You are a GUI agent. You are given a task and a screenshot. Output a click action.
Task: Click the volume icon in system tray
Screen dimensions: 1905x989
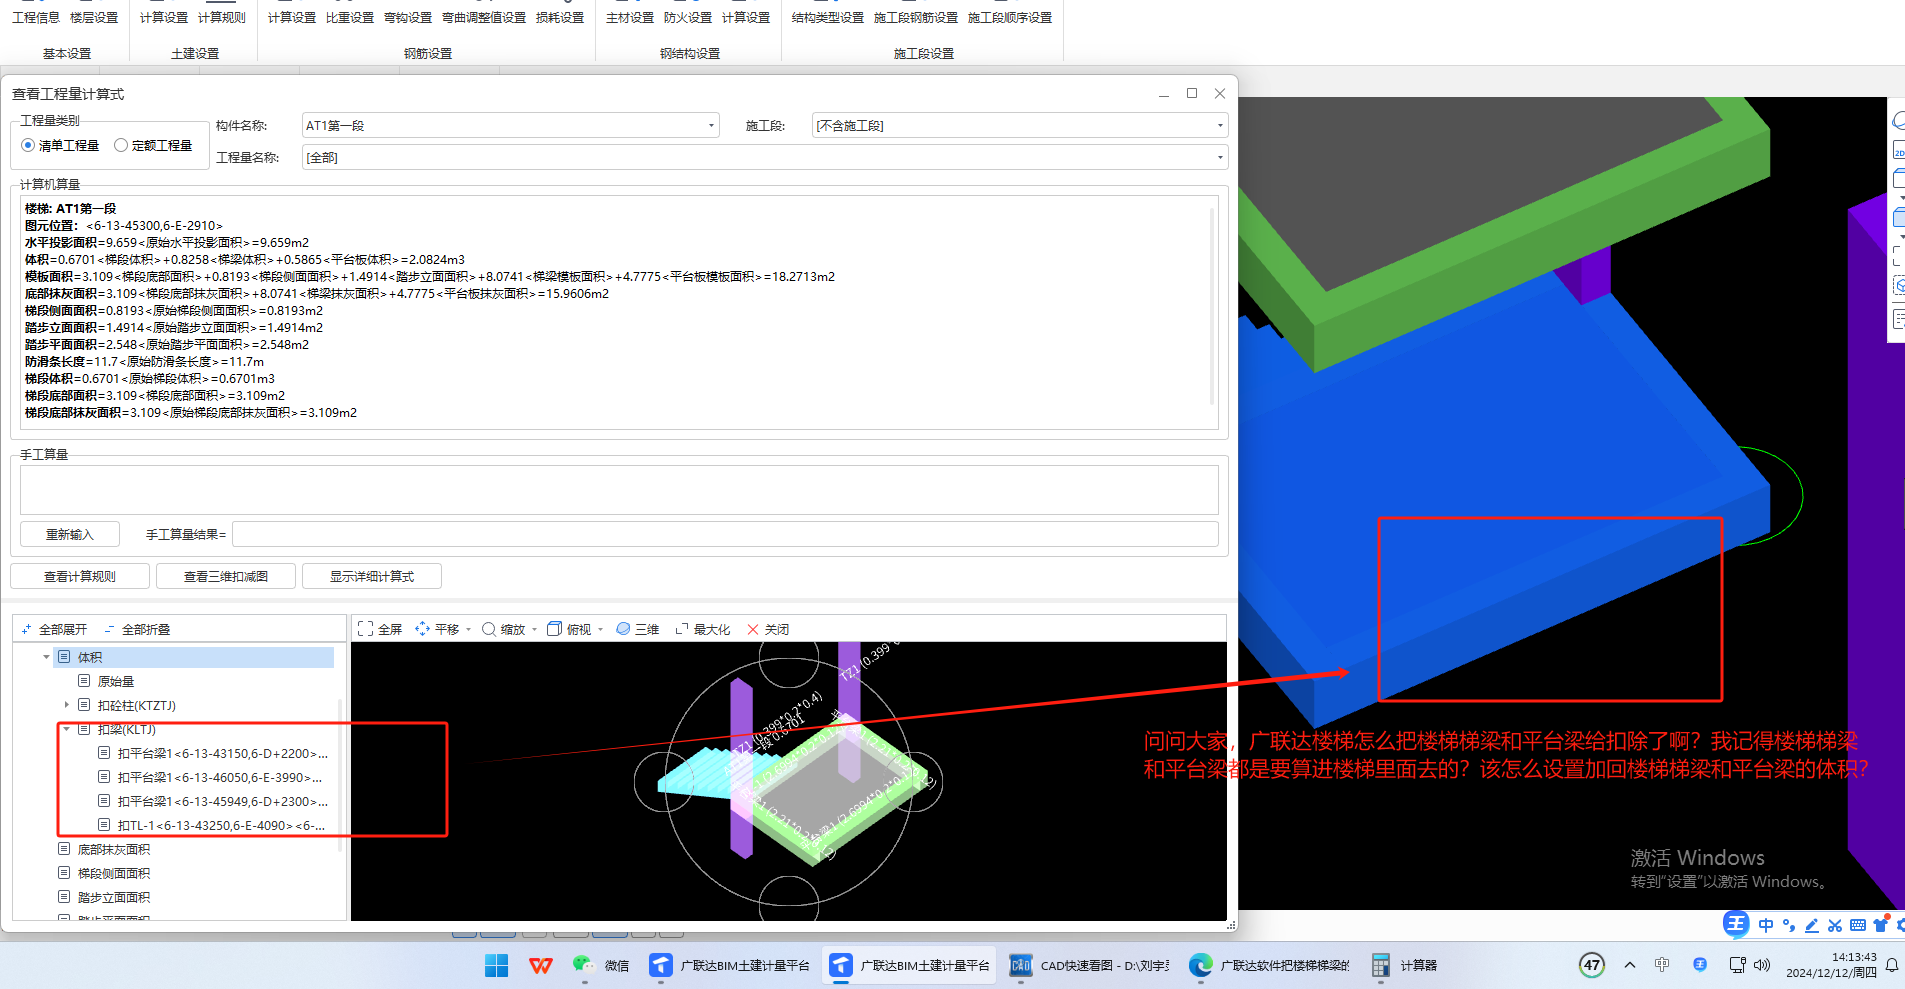[1762, 965]
